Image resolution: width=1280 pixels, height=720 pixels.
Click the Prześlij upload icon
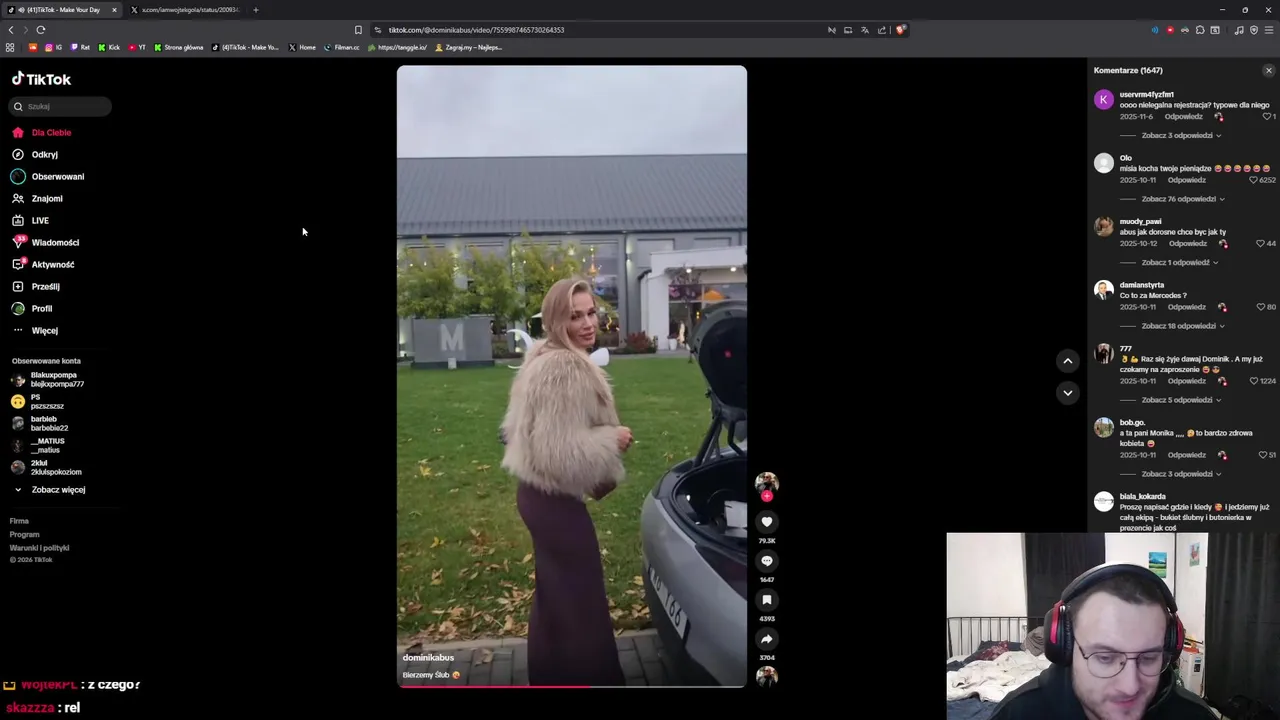point(18,286)
